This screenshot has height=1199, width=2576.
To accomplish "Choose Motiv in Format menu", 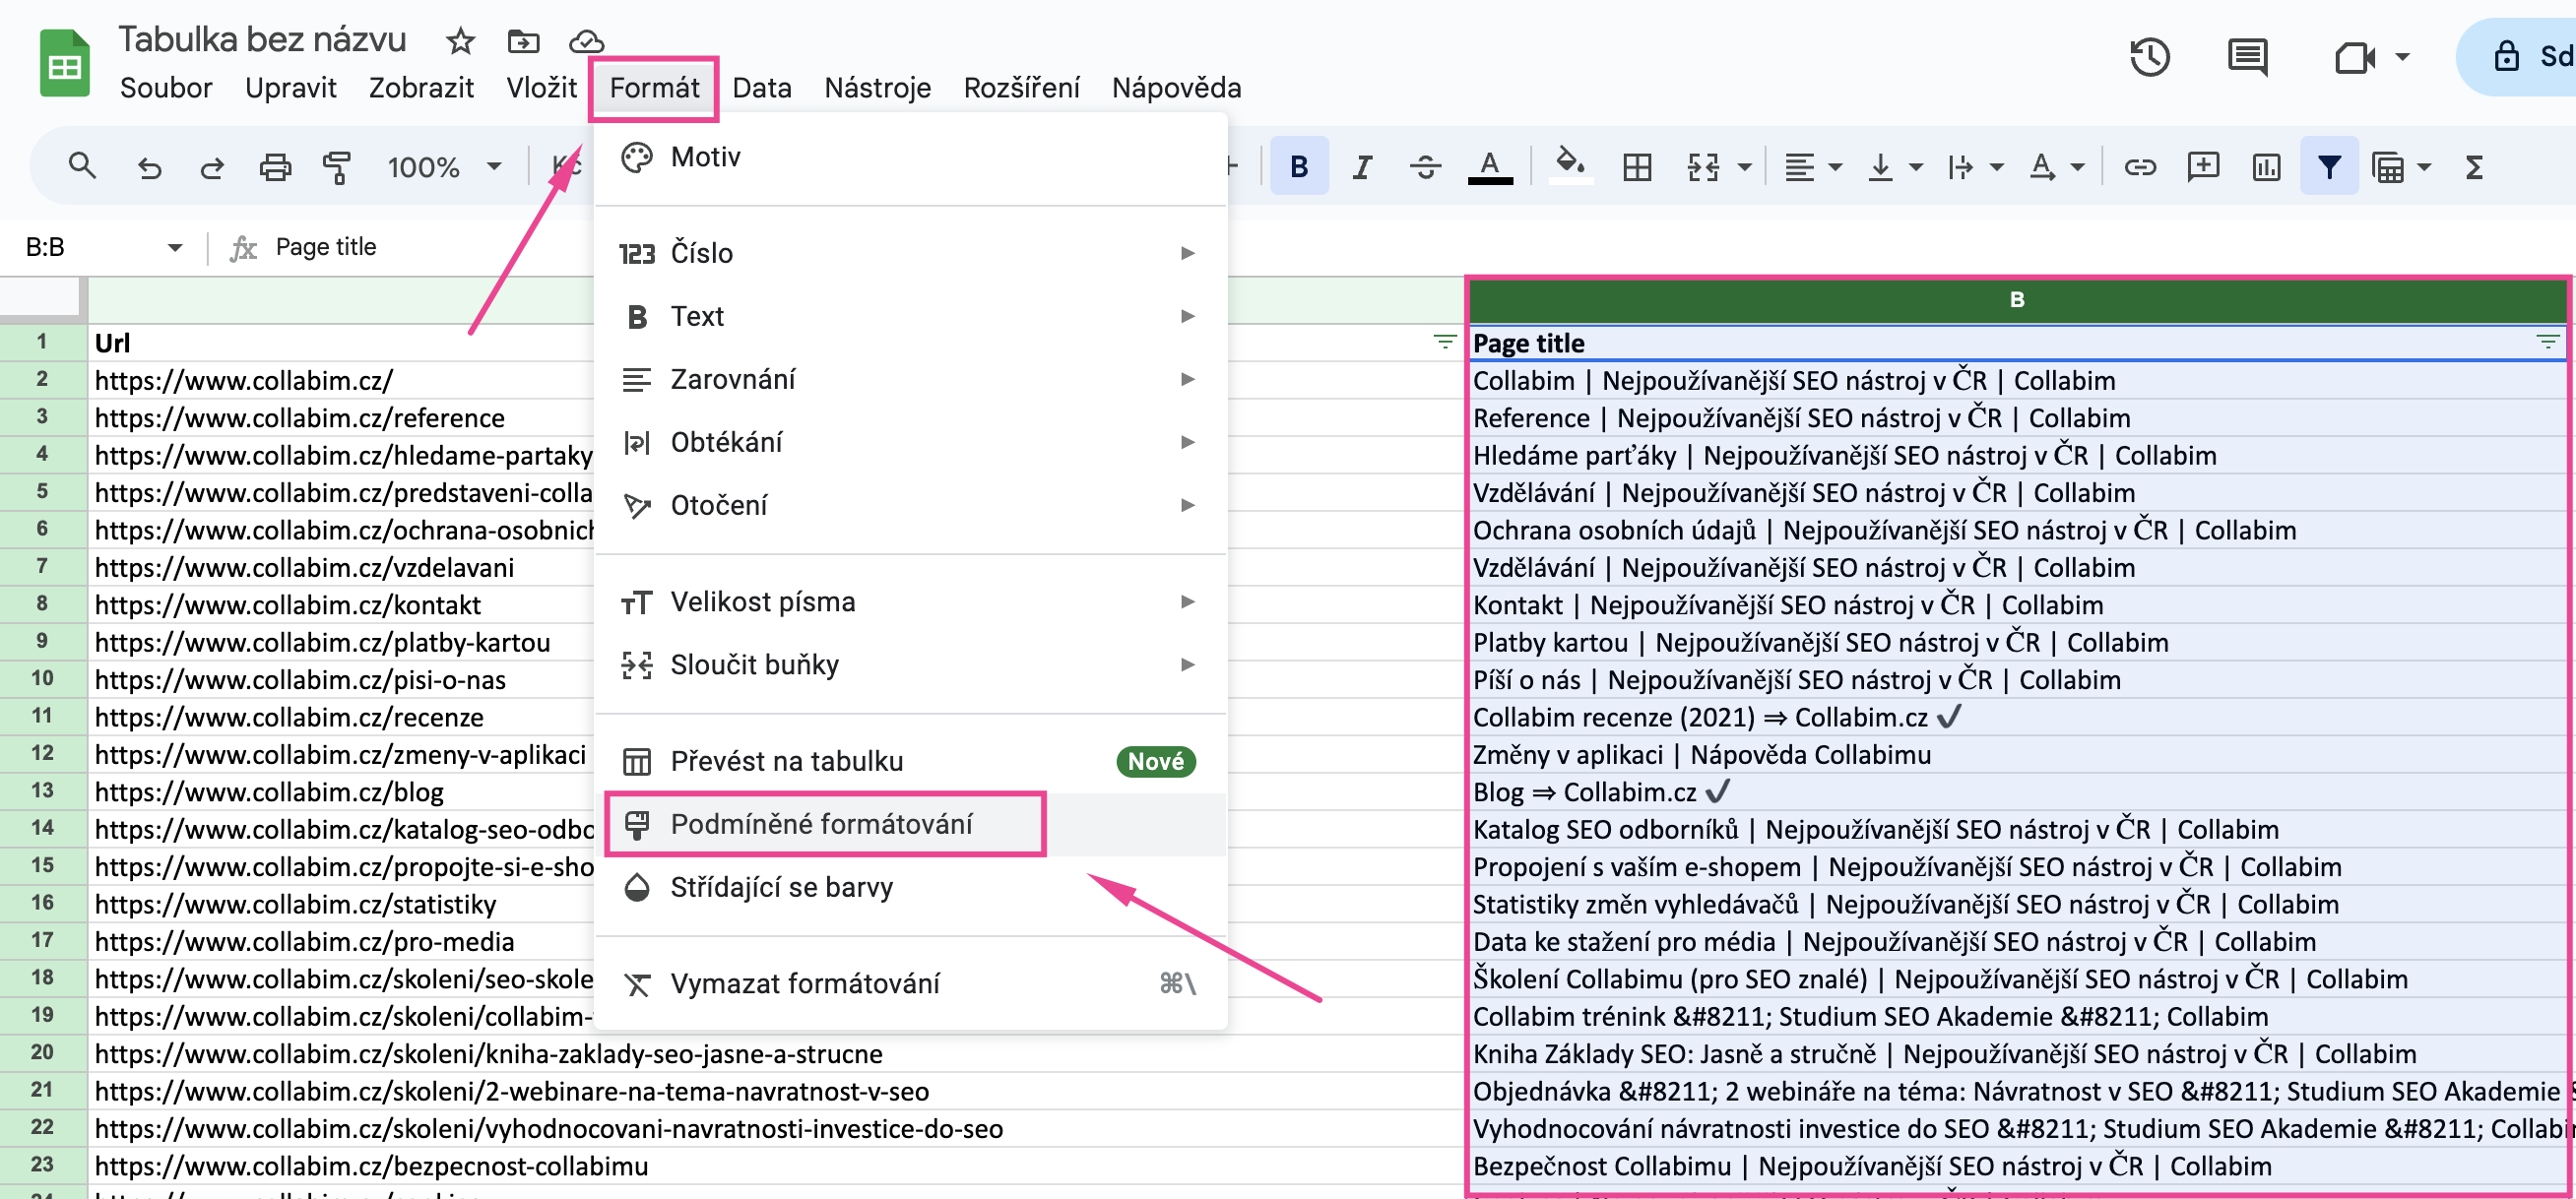I will pos(910,157).
